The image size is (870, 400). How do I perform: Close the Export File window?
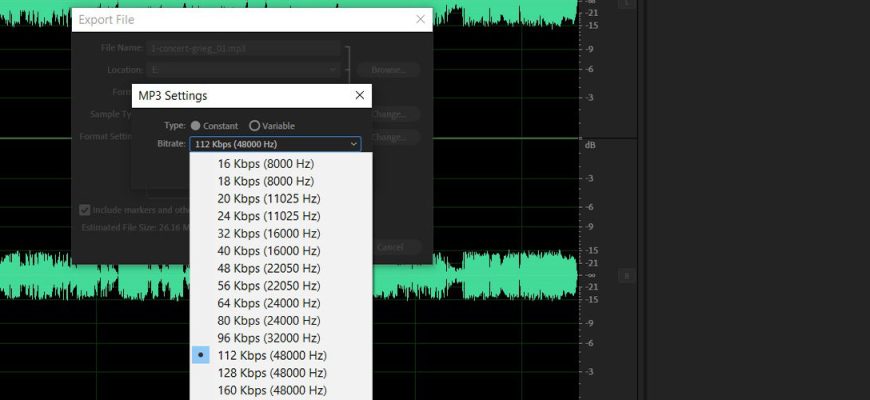coord(420,19)
